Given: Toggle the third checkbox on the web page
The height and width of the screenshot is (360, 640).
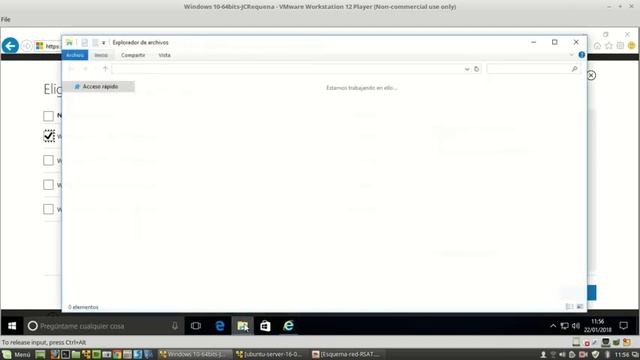Looking at the screenshot, I should click(48, 160).
